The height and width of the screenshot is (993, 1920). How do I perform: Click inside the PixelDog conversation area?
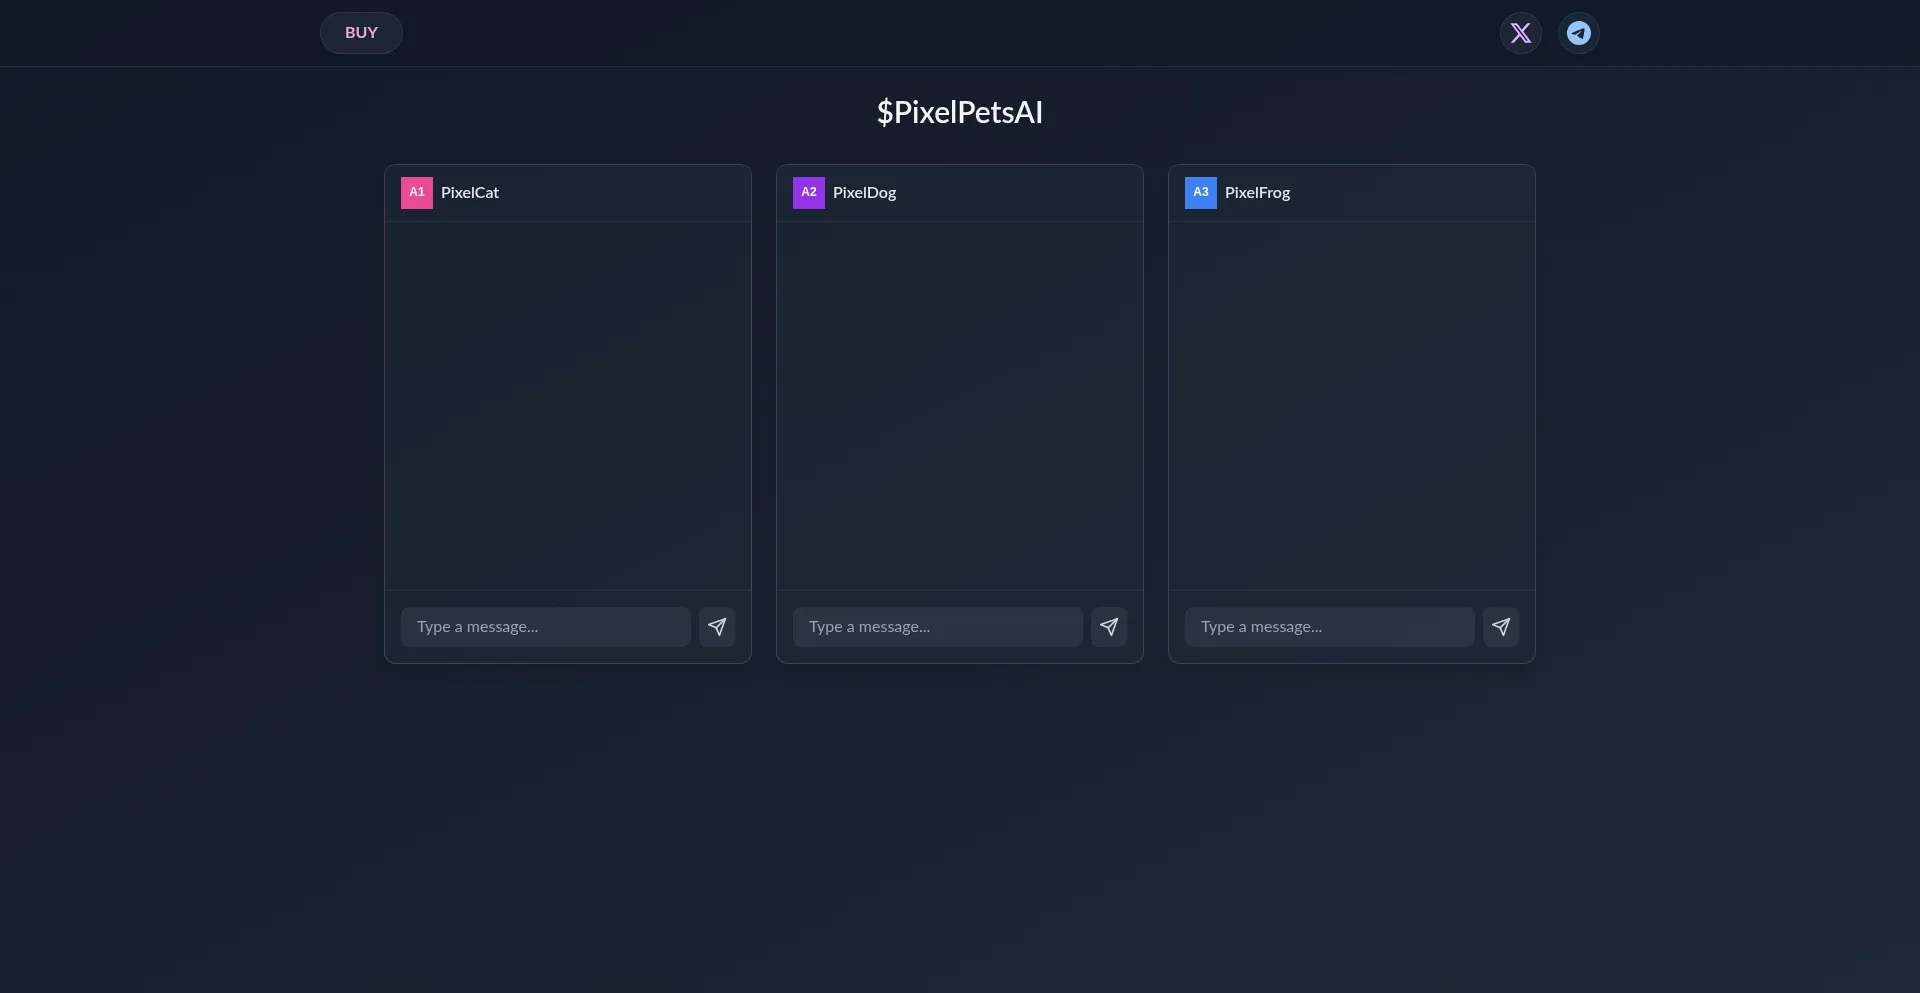960,405
